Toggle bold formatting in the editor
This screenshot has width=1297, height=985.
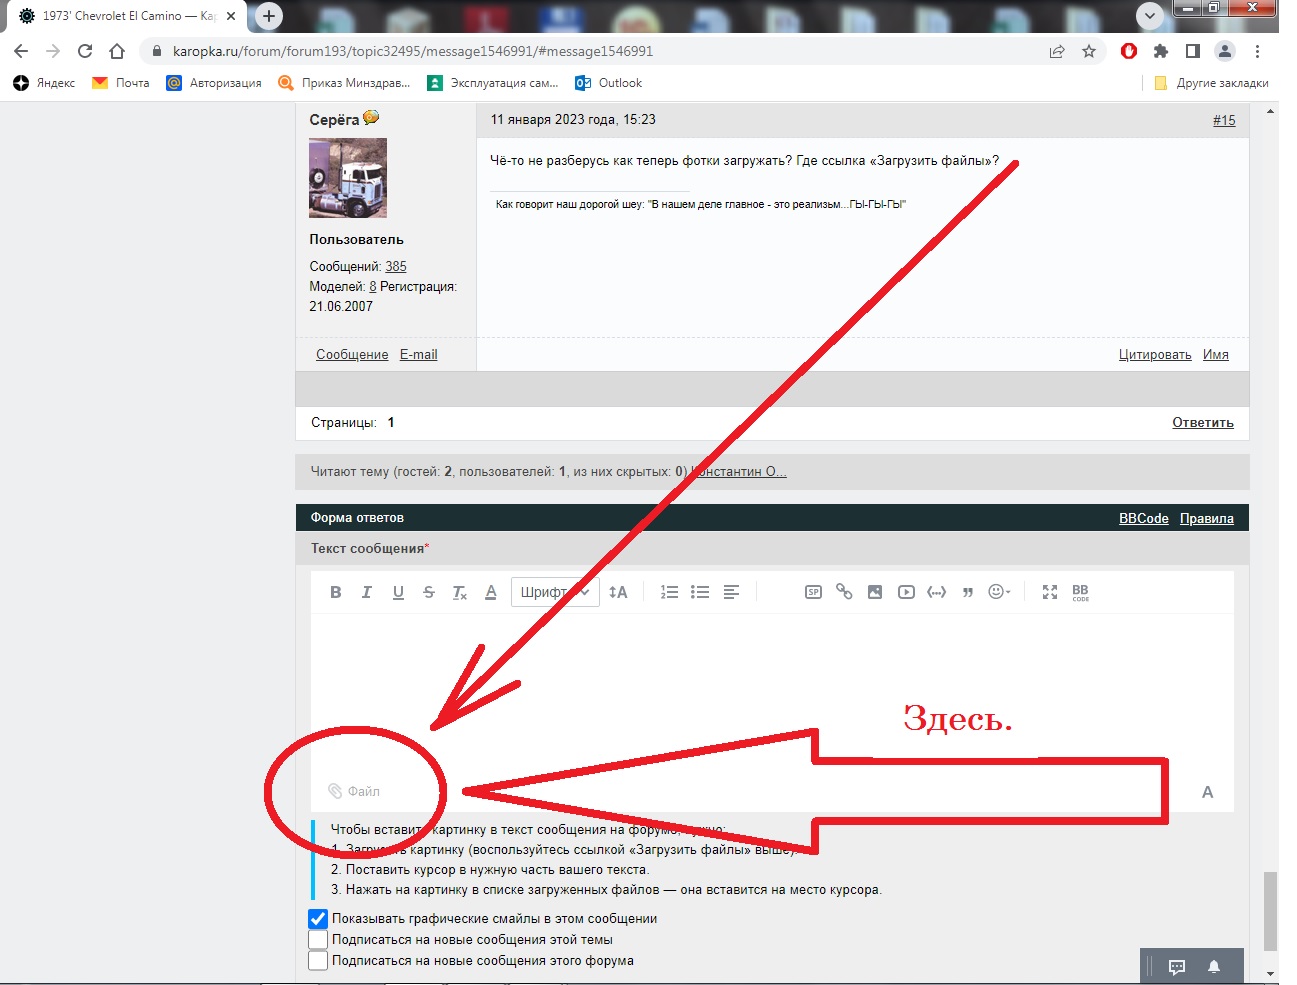[336, 592]
